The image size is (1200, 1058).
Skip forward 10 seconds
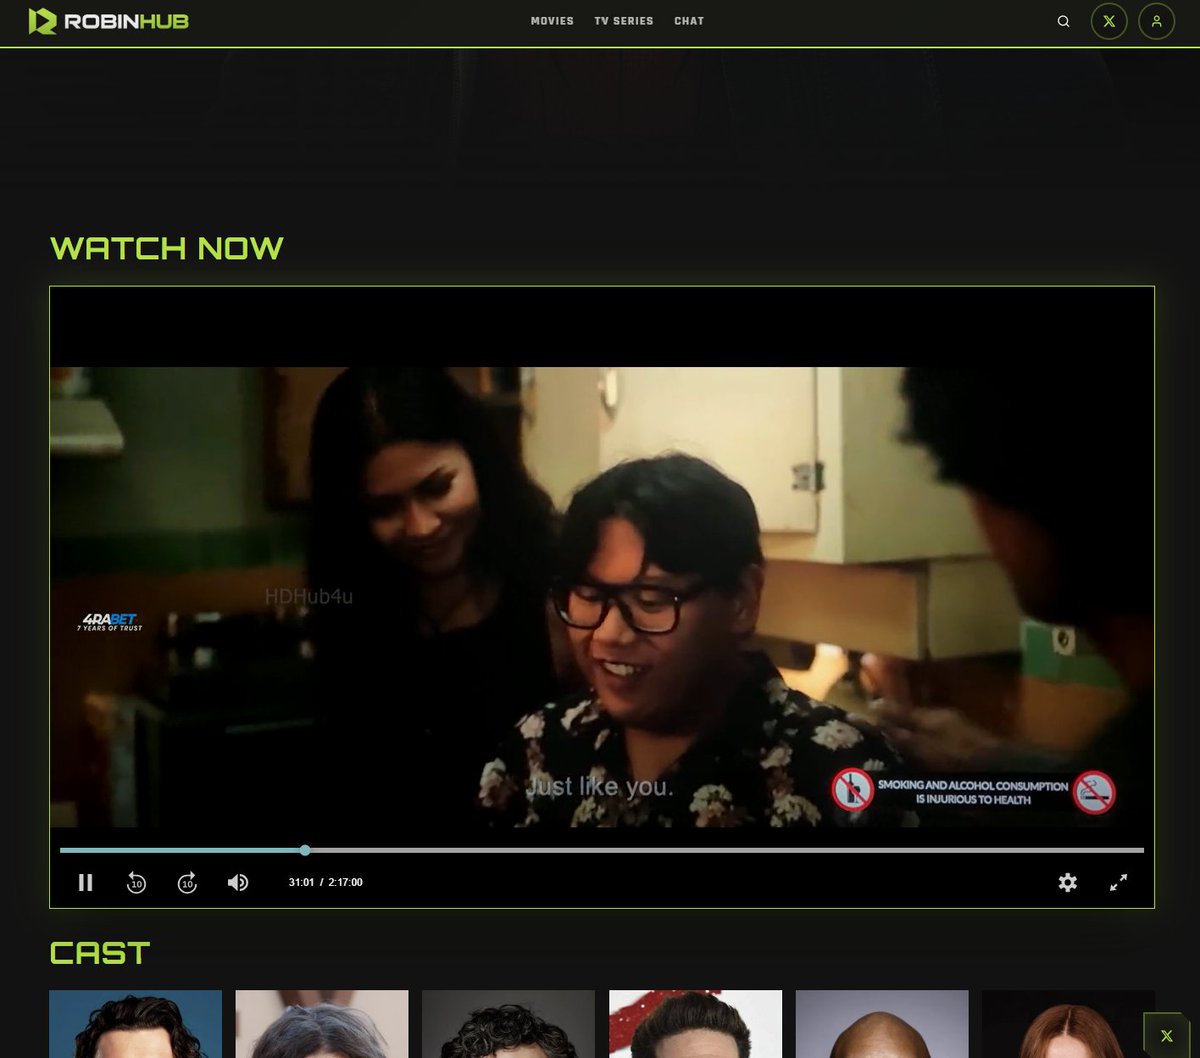[187, 882]
